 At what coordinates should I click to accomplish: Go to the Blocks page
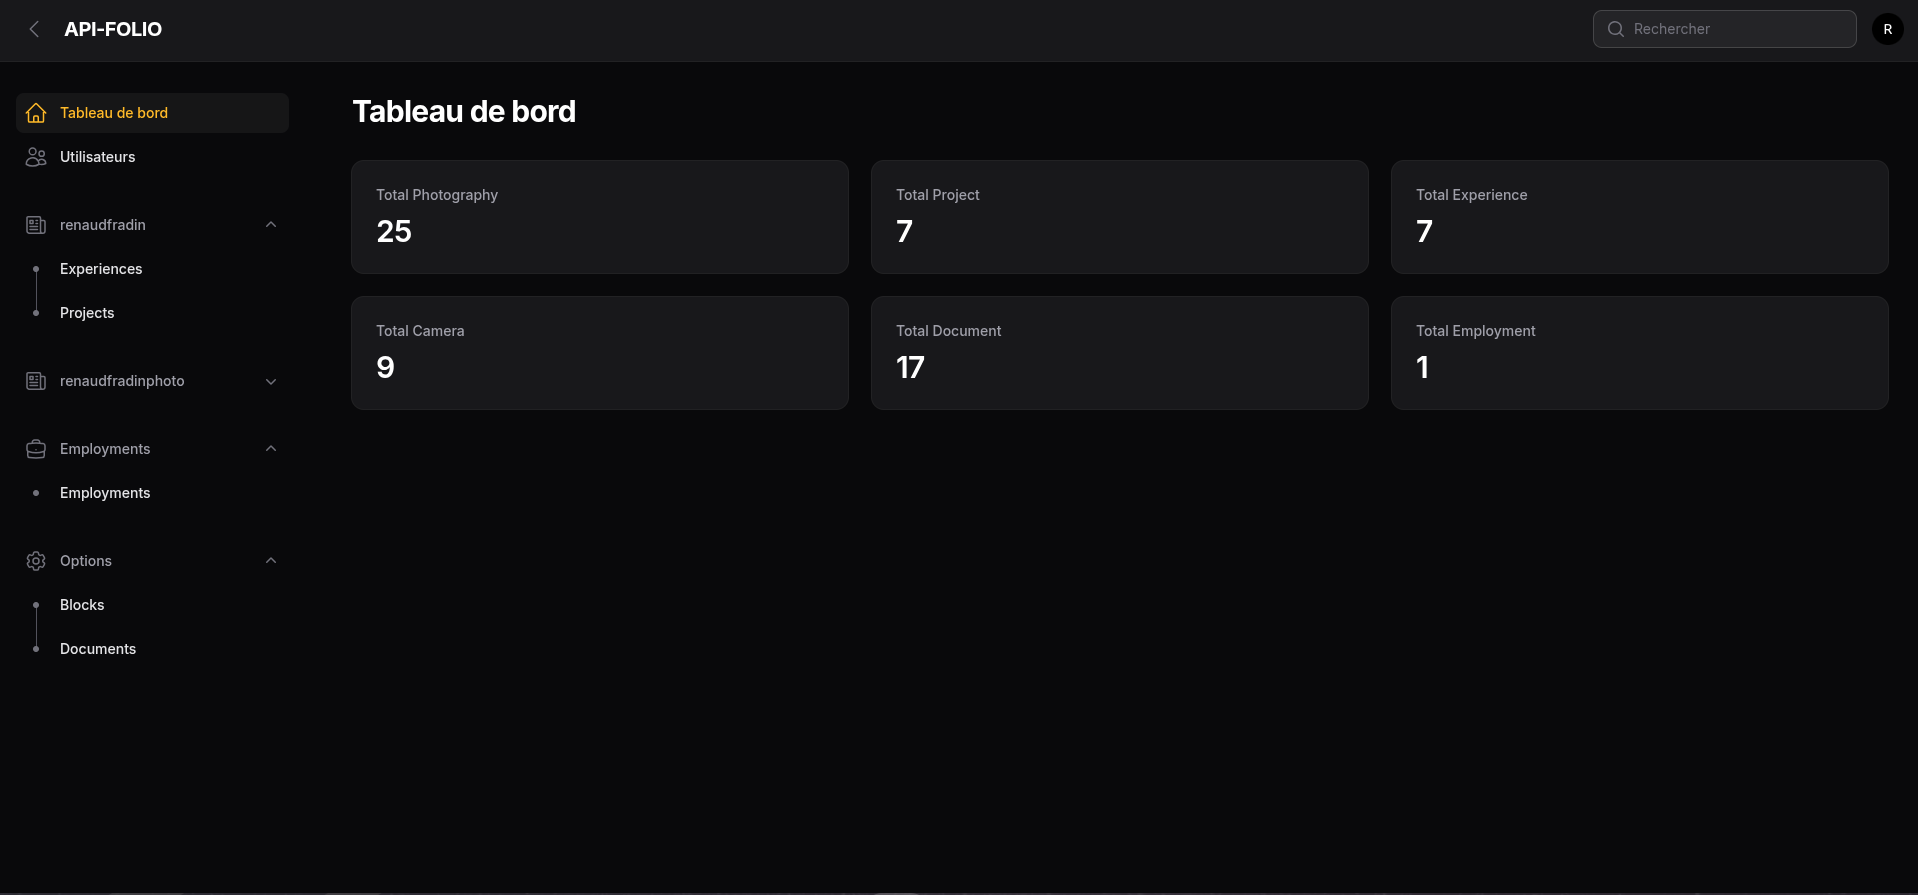pos(82,605)
